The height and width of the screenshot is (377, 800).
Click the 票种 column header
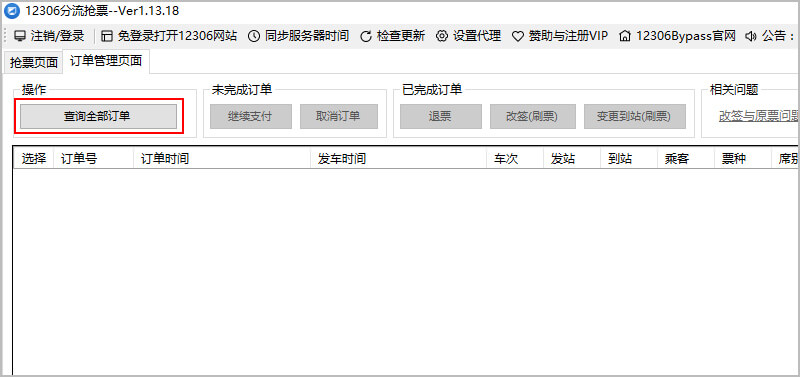tap(743, 159)
